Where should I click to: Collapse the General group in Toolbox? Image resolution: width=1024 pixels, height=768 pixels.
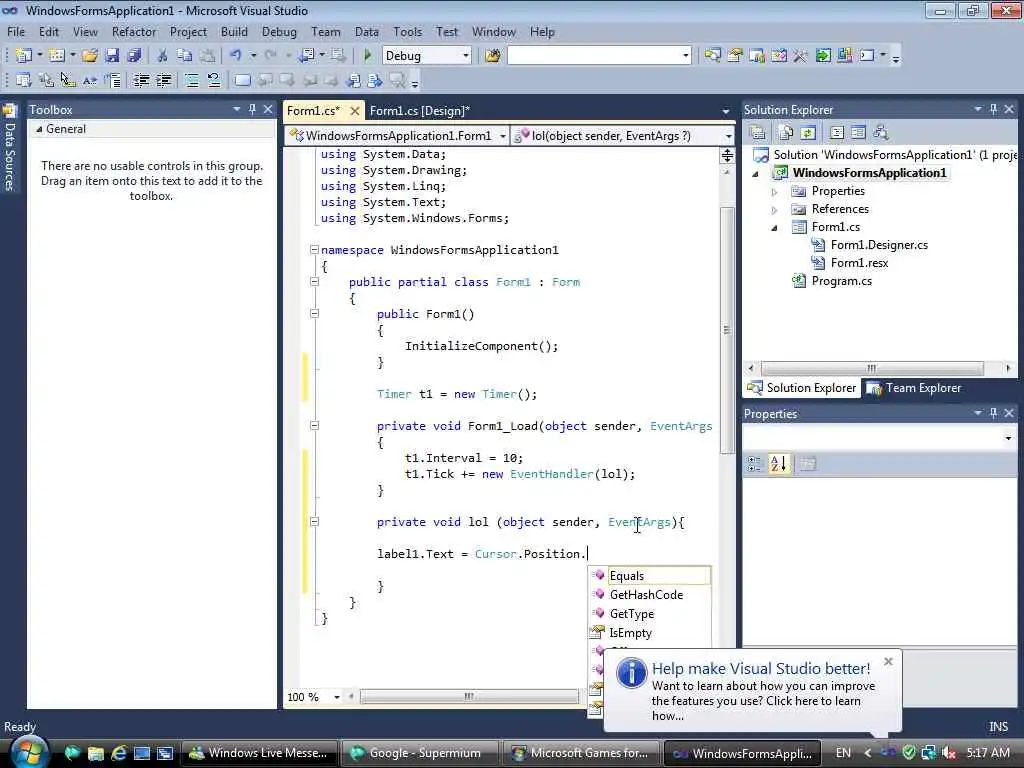[x=39, y=129]
